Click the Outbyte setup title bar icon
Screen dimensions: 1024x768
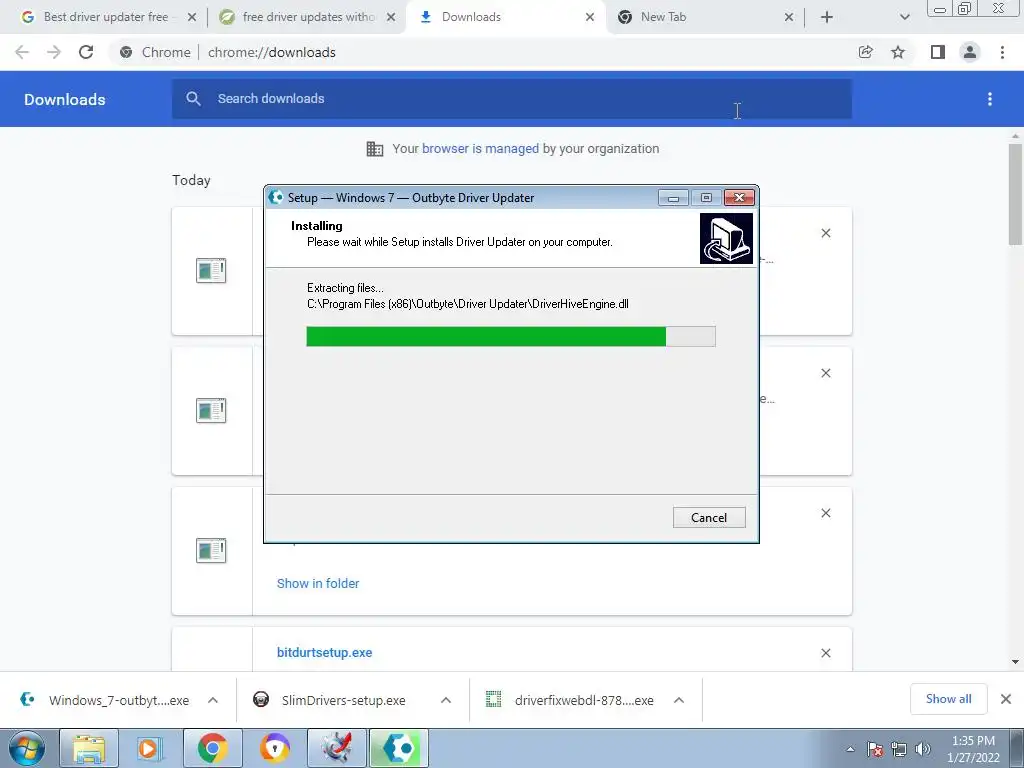click(276, 197)
